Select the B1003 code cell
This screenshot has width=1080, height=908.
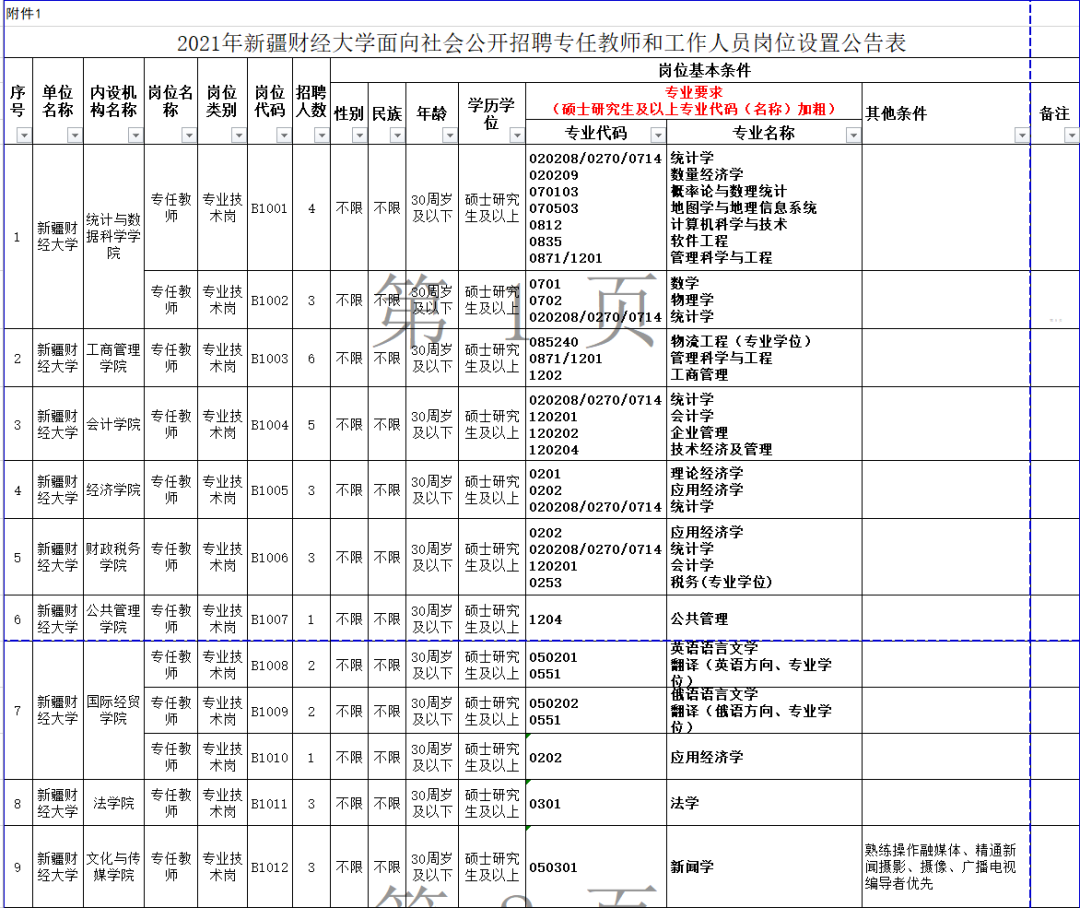[x=269, y=358]
